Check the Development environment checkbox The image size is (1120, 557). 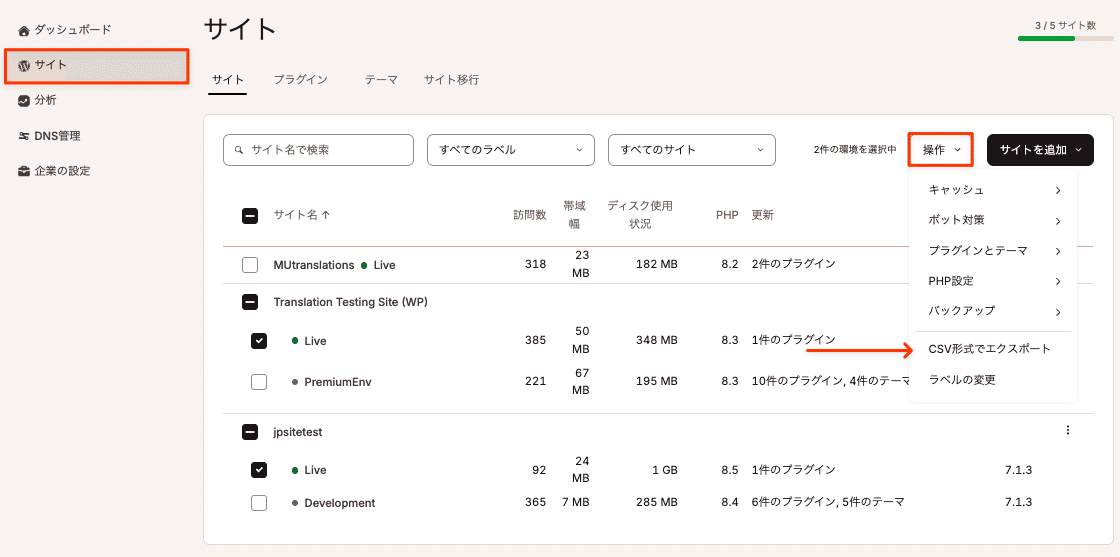259,503
